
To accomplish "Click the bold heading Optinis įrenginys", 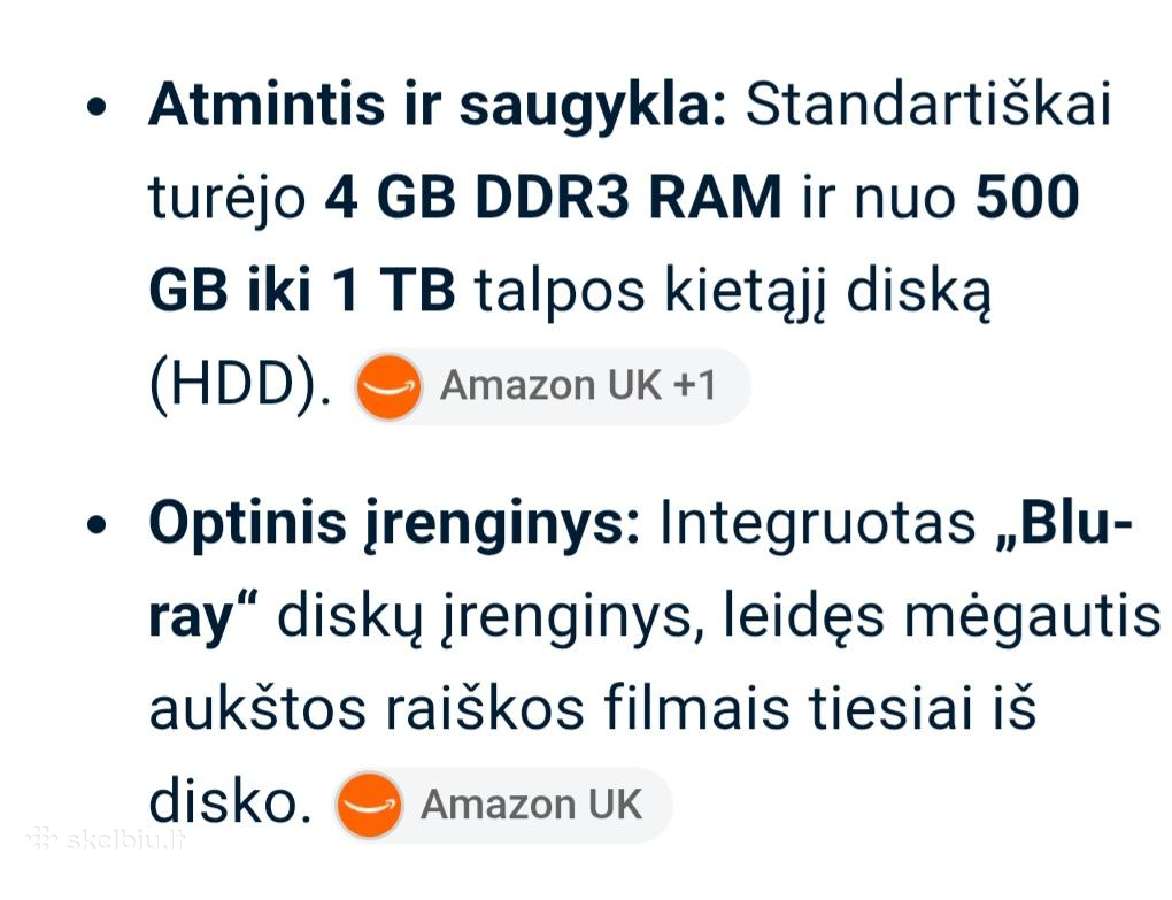I will [x=395, y=525].
